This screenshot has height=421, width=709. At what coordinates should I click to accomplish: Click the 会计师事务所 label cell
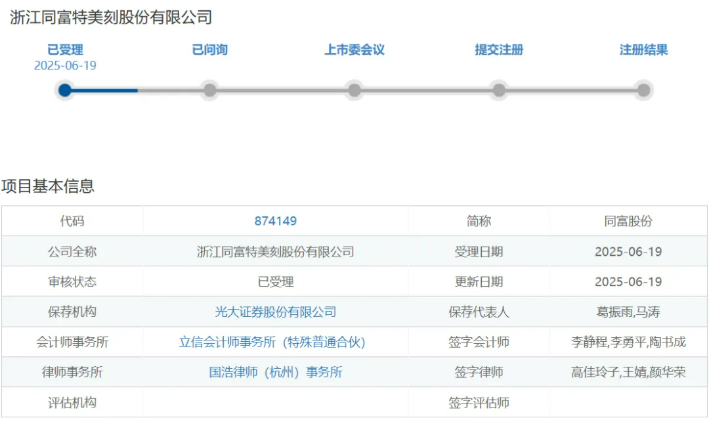click(72, 342)
